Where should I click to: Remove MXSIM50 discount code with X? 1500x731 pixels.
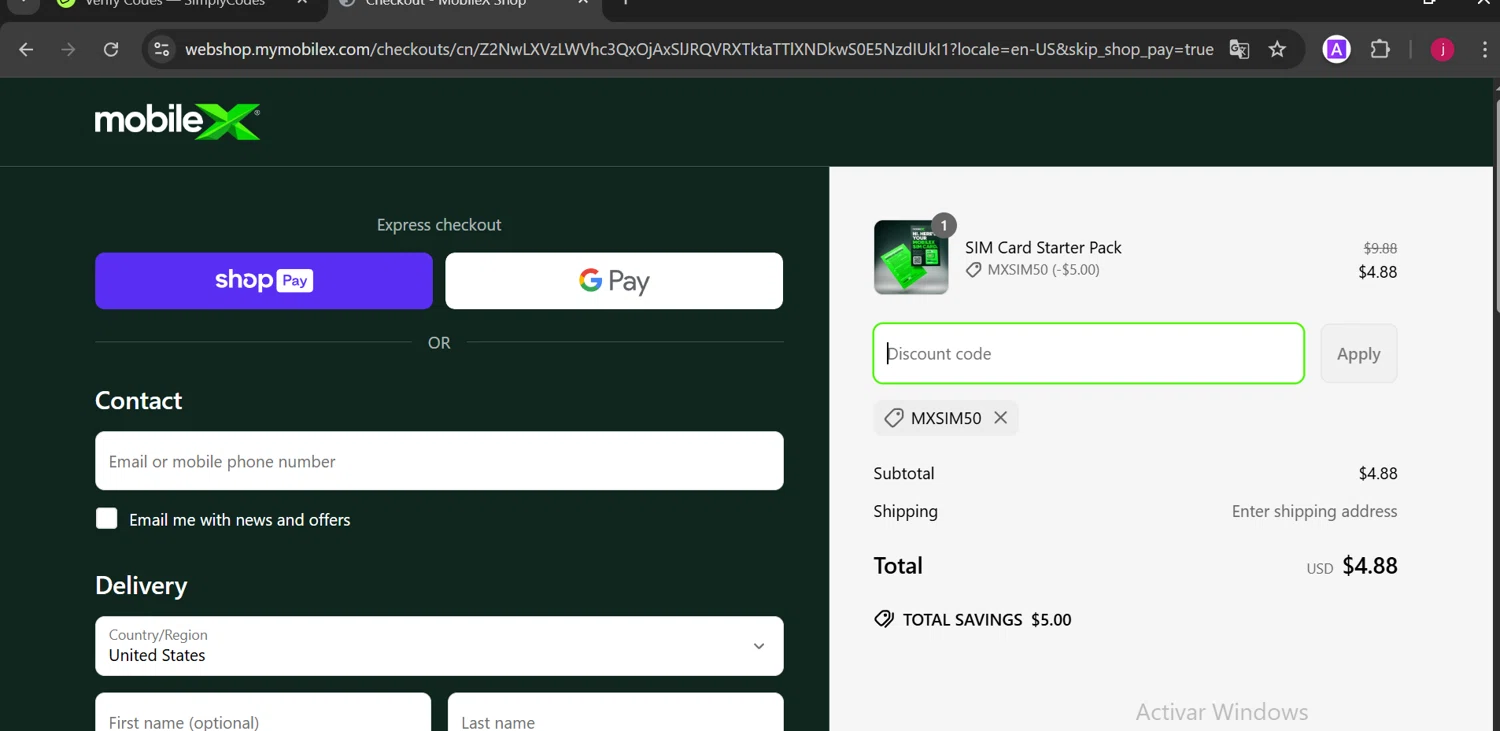1001,418
